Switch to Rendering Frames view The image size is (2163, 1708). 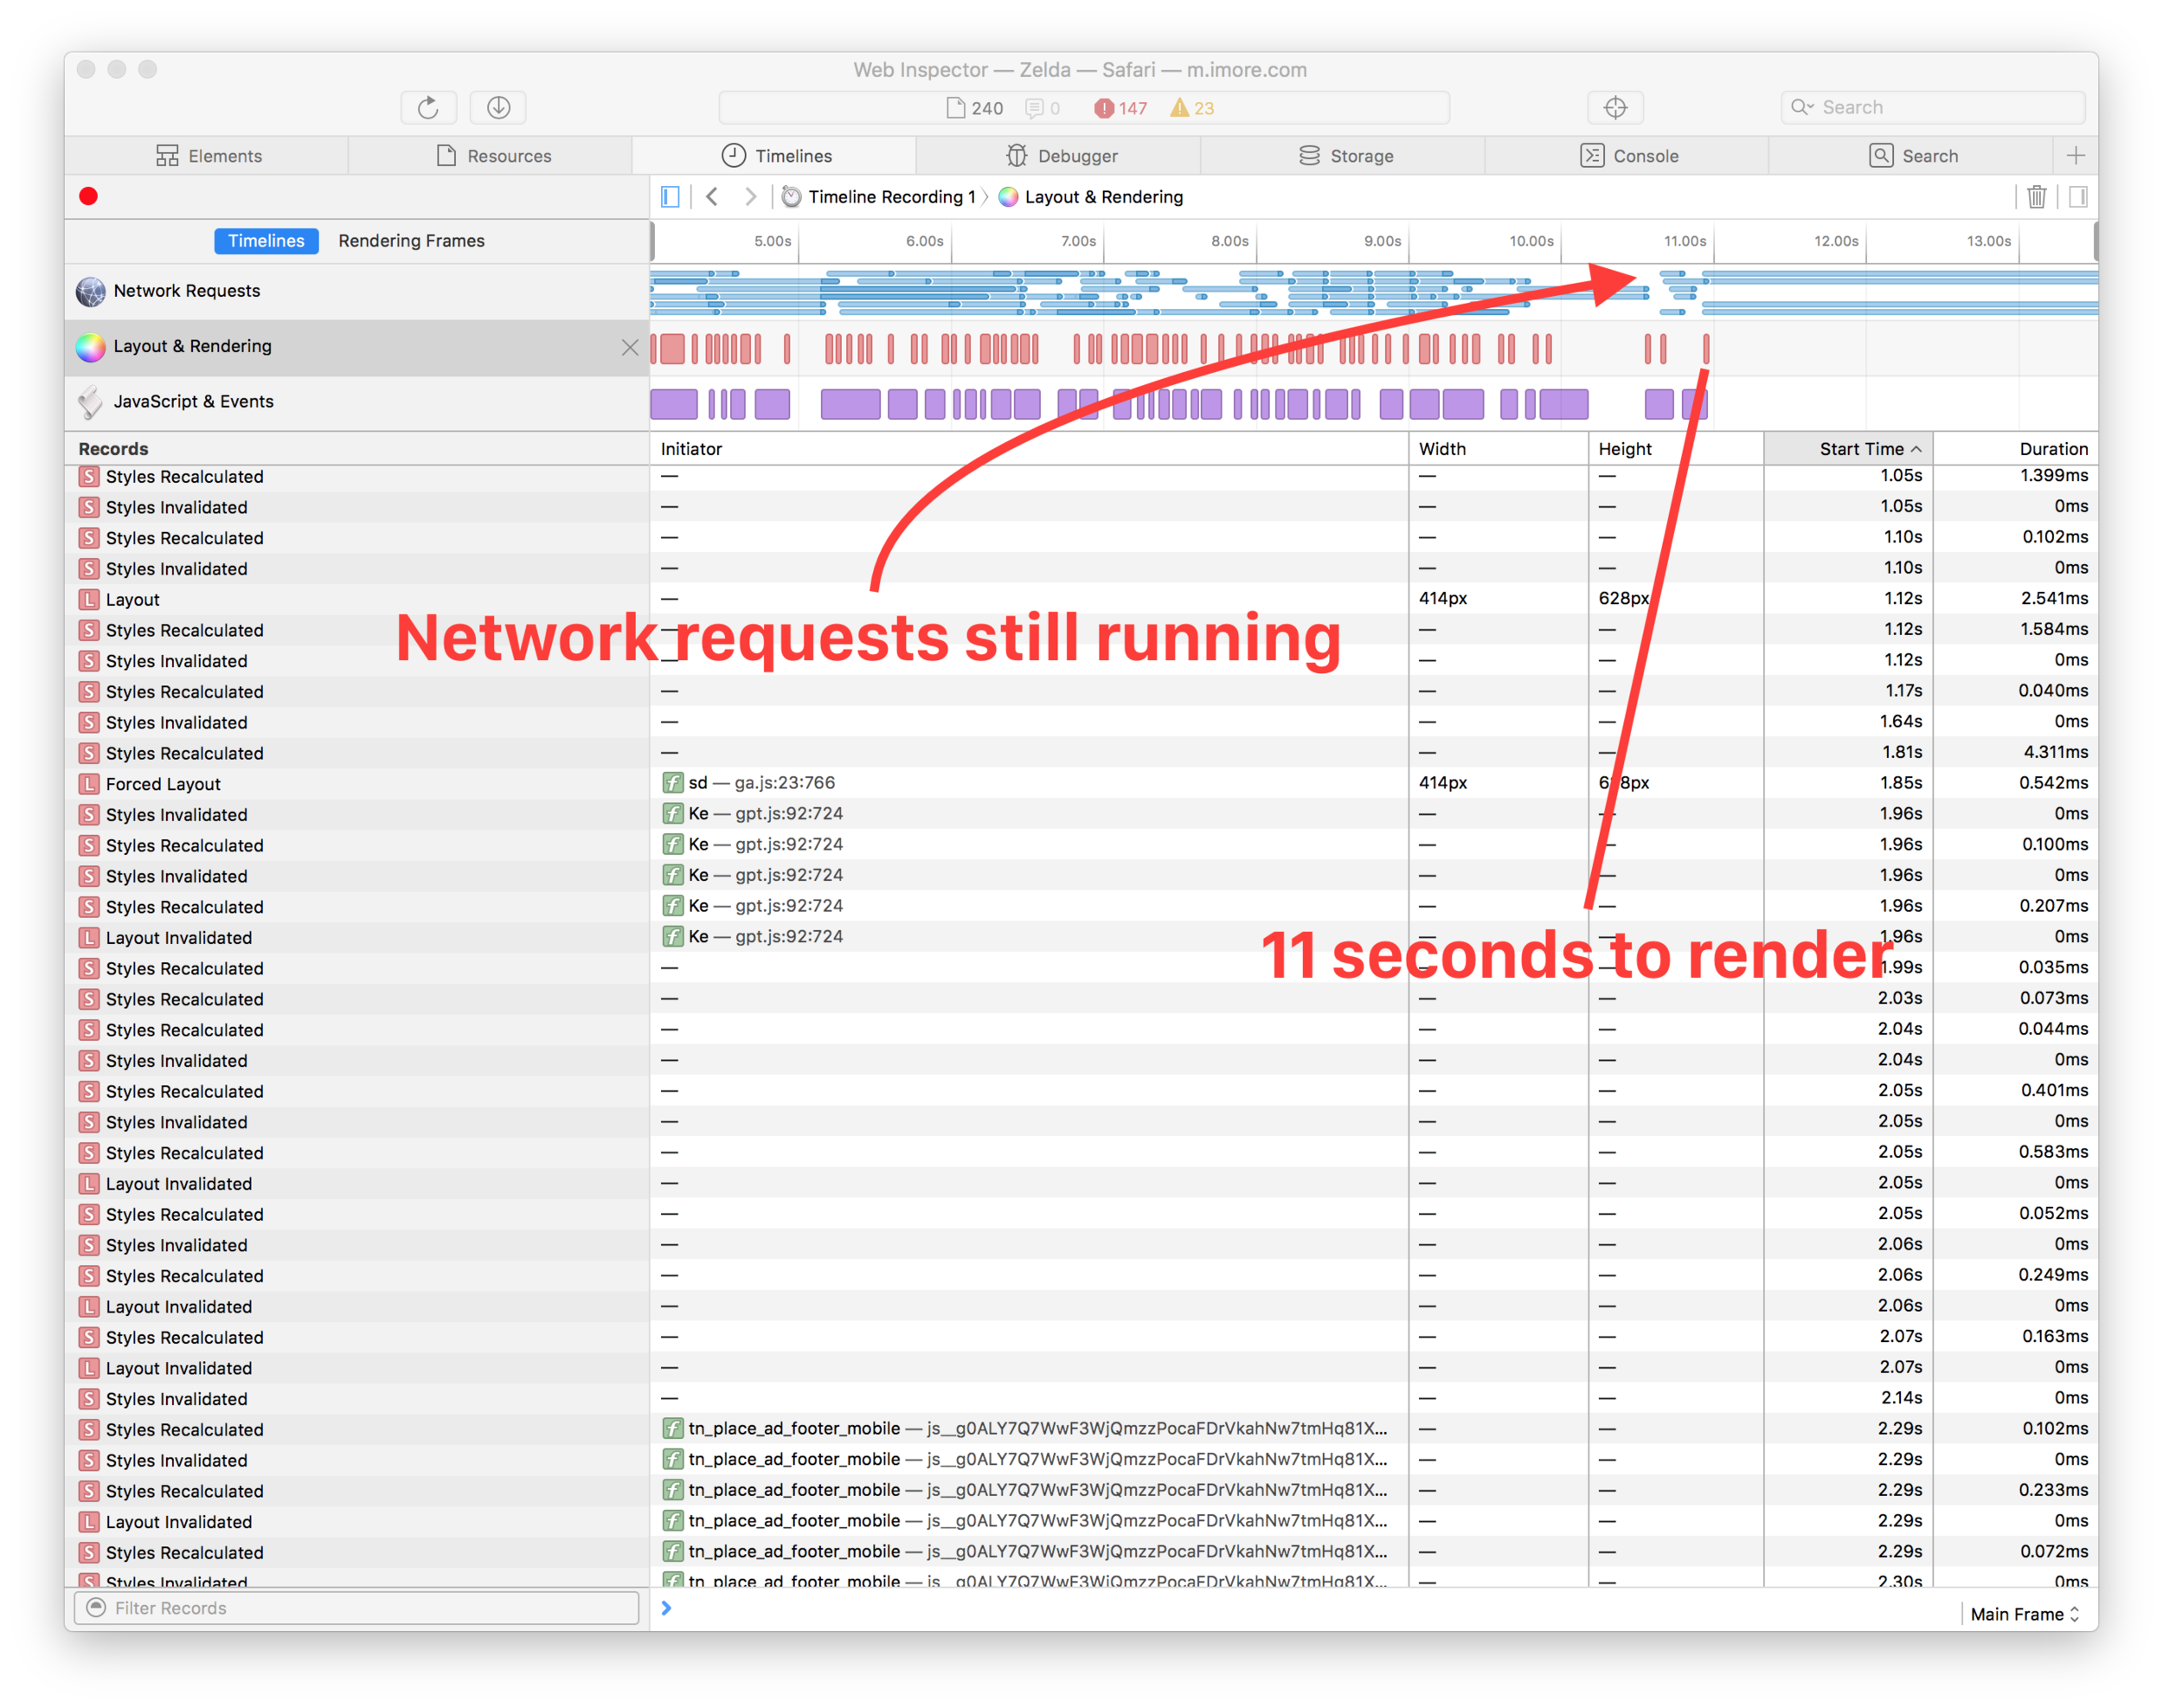click(411, 241)
